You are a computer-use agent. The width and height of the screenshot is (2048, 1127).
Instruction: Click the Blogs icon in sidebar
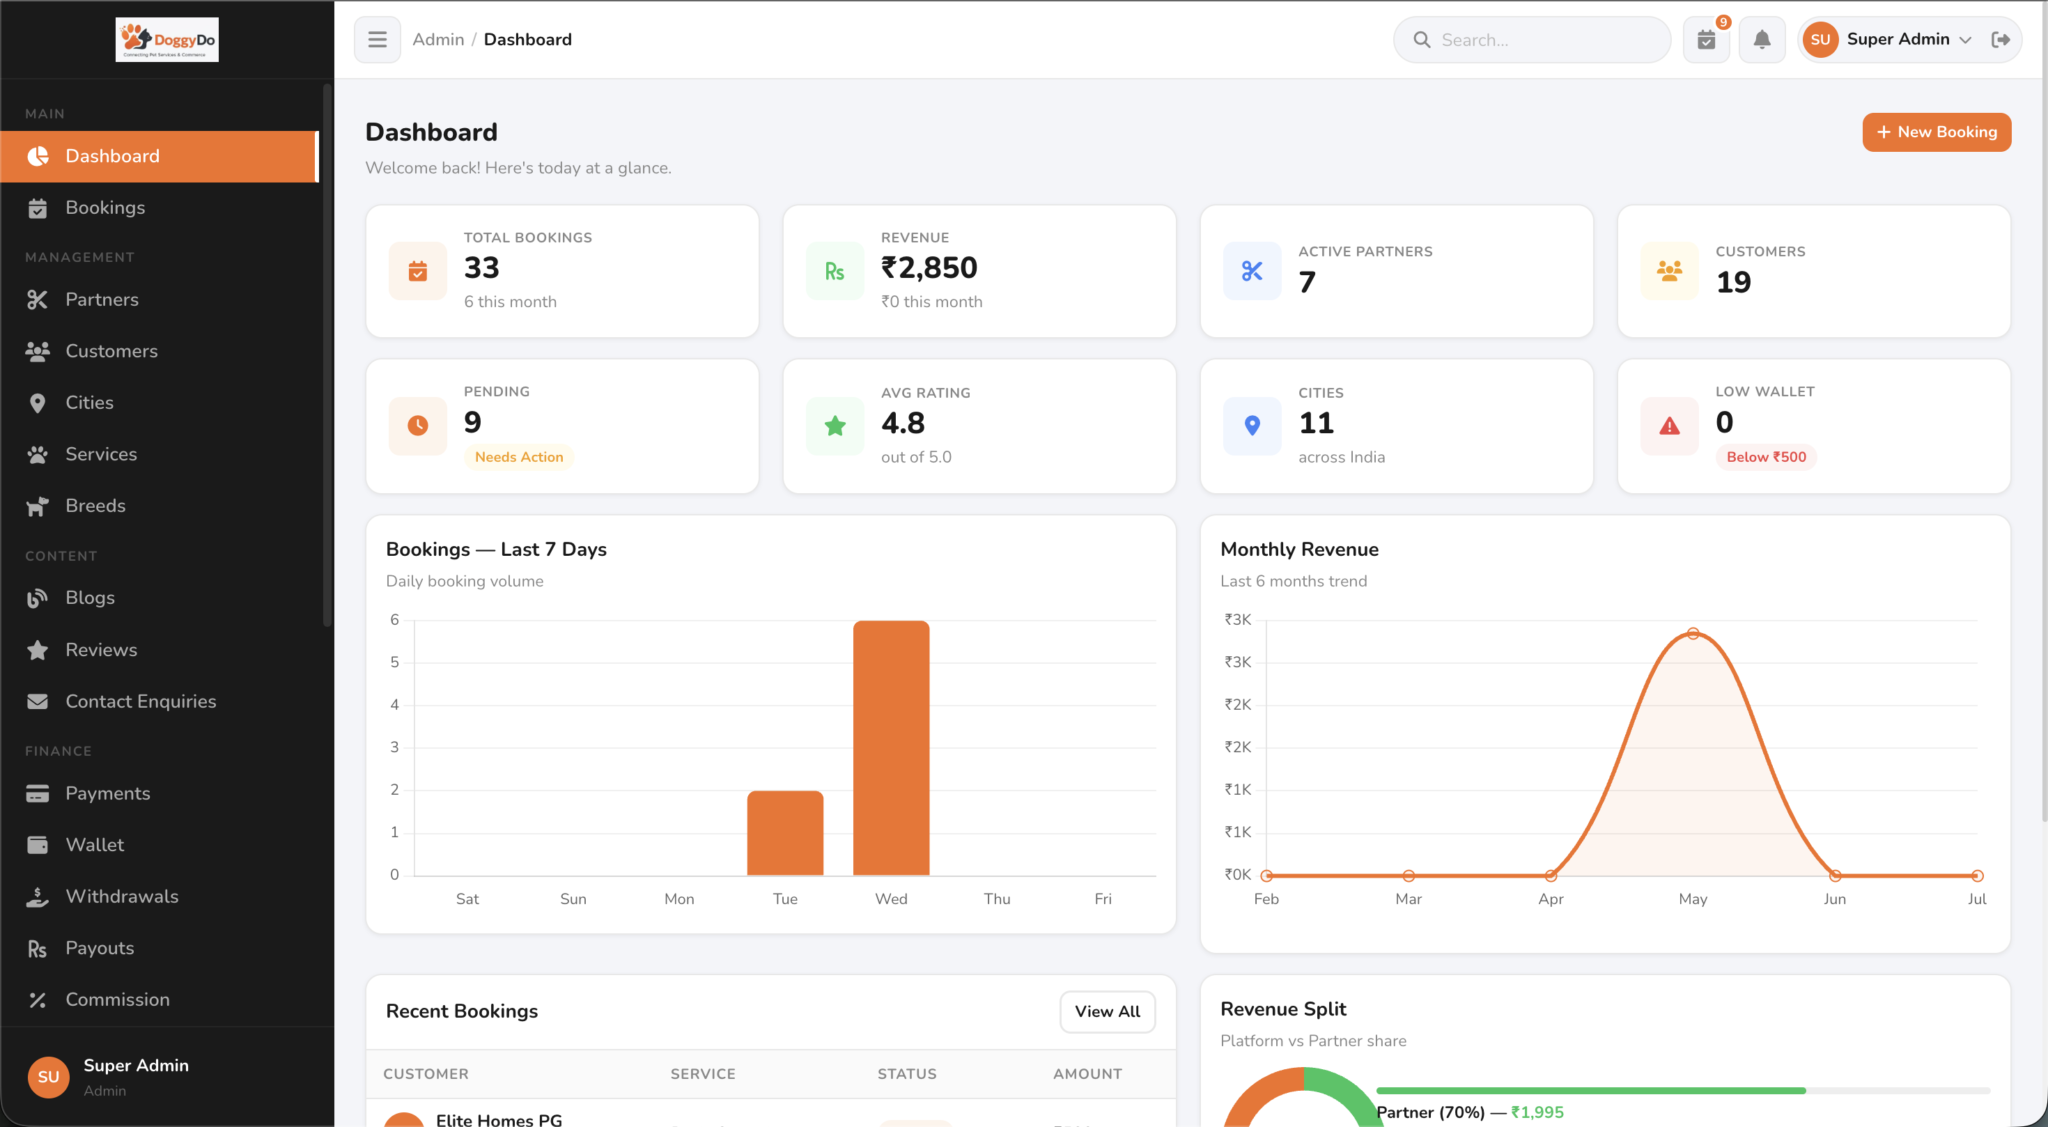(38, 598)
